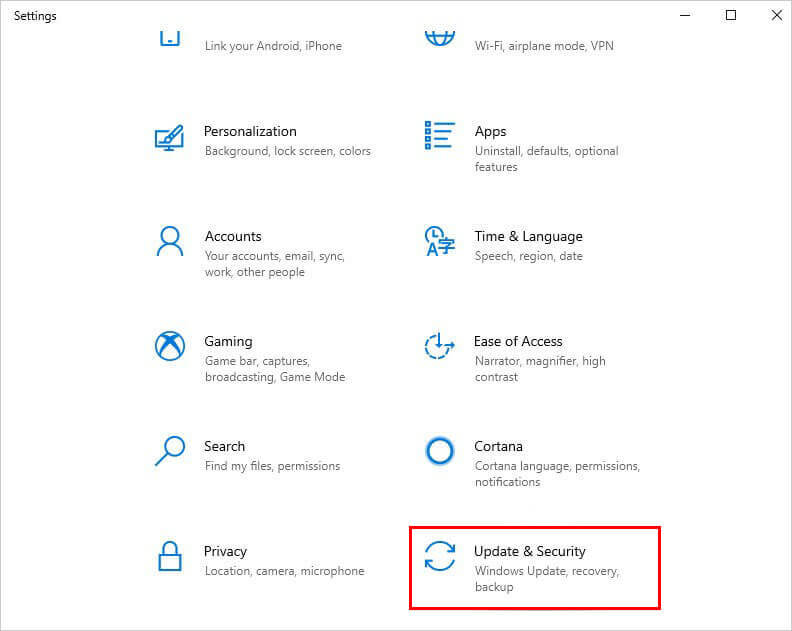Viewport: 792px width, 631px height.
Task: Maximize the Settings window
Action: [x=730, y=15]
